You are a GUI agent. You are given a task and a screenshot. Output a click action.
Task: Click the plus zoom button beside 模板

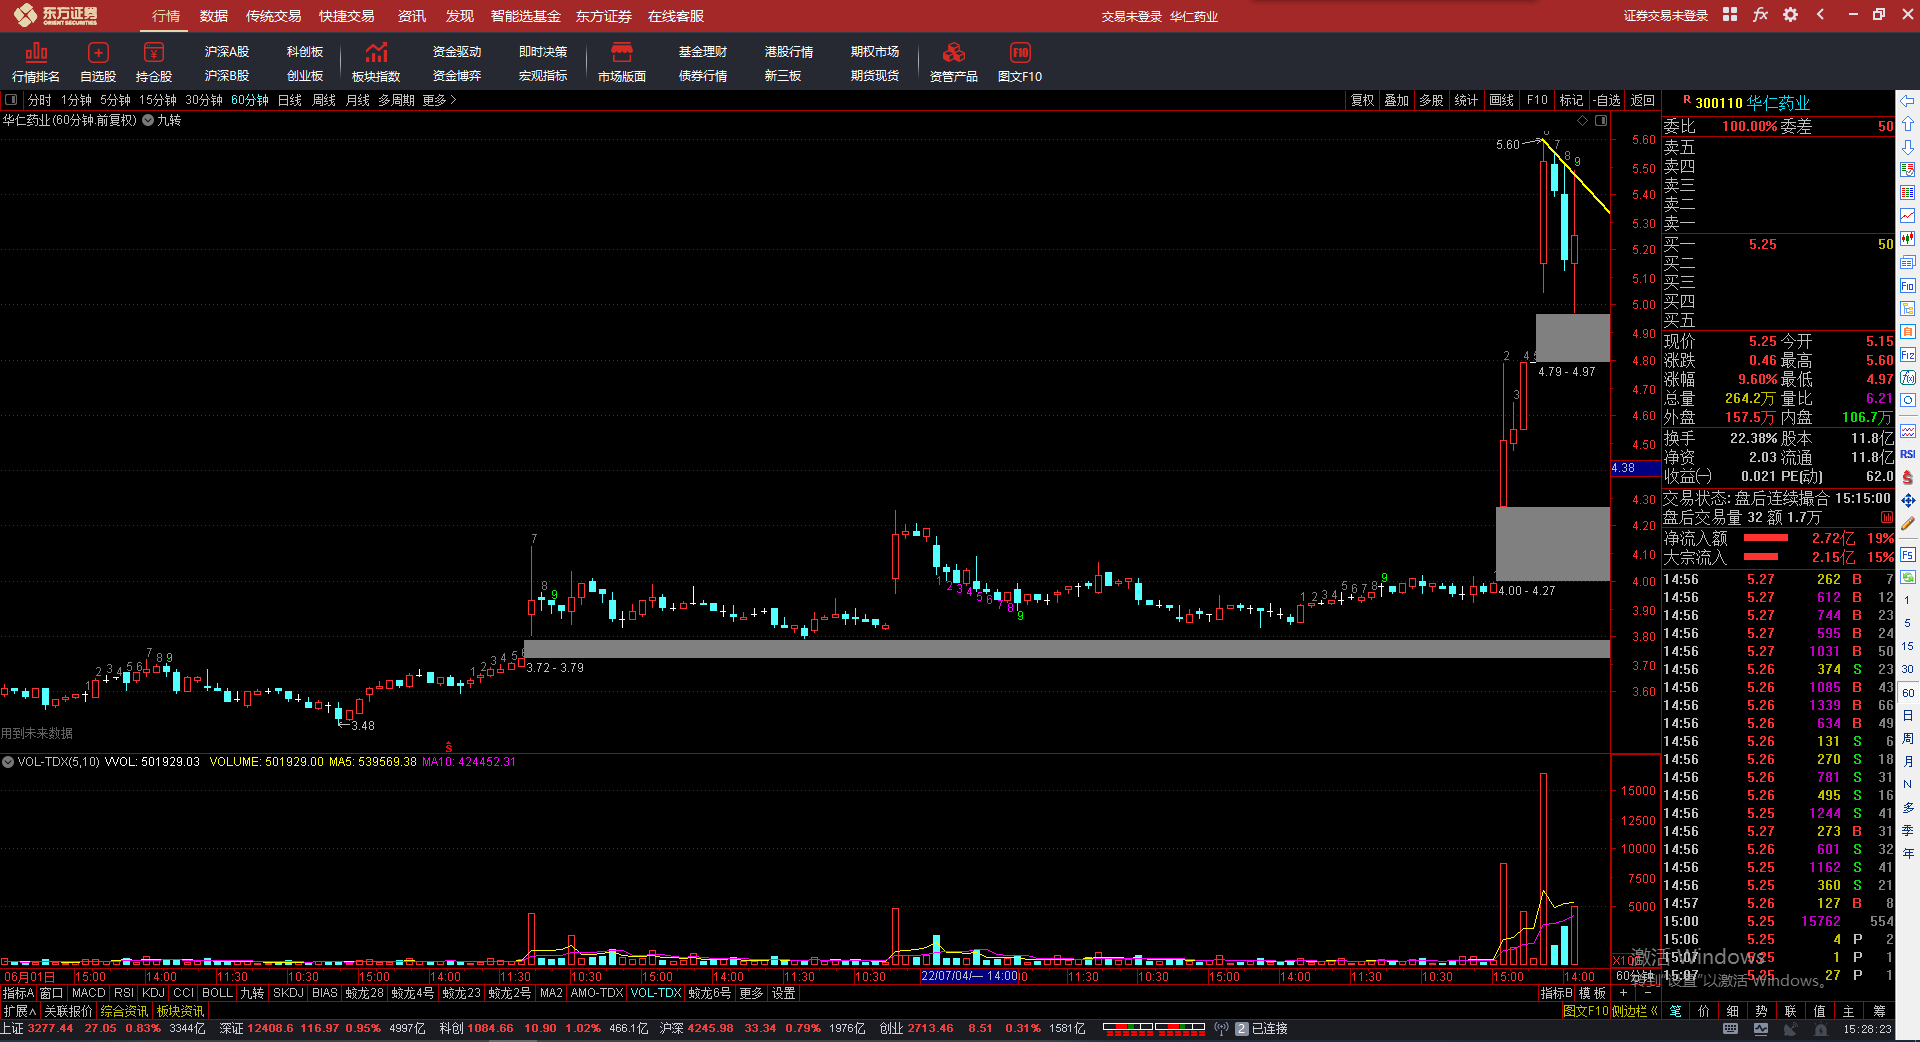coord(1623,993)
